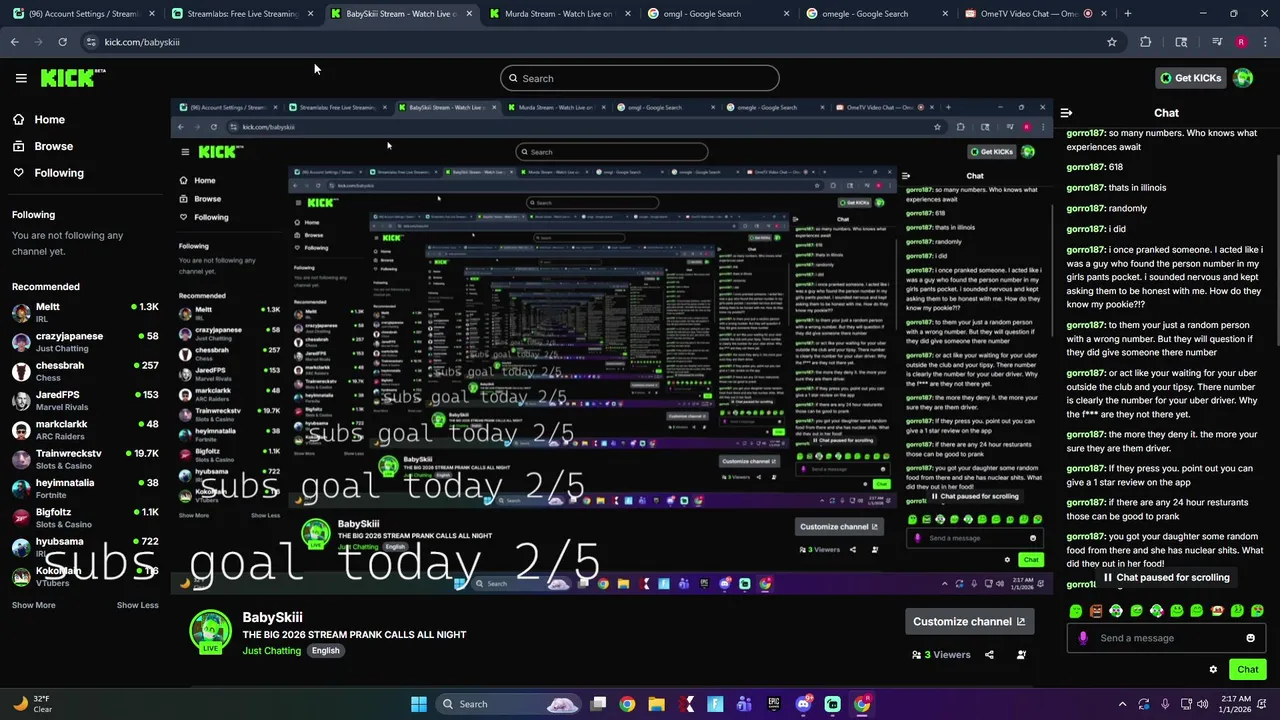
Task: Resume chat via Chat paused for scrolling
Action: (x=1166, y=578)
